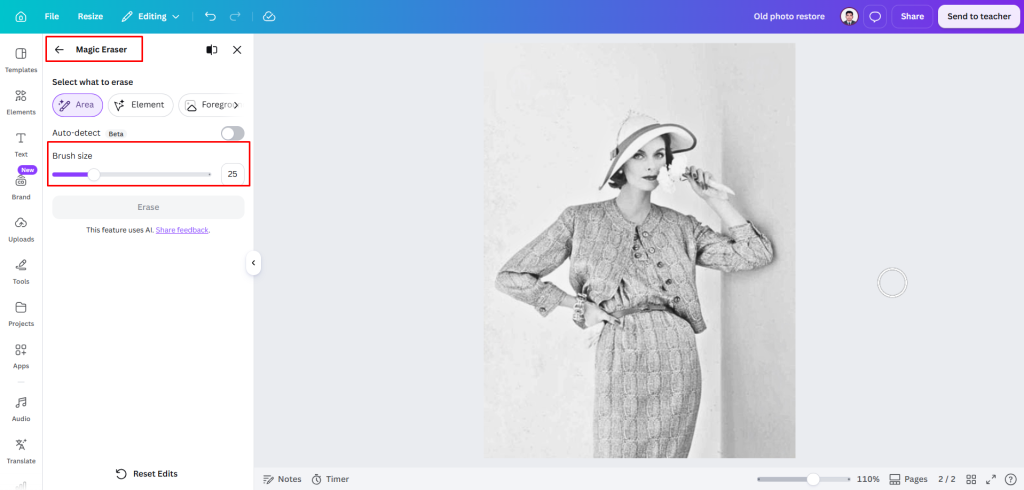
Task: Open the Pages view
Action: click(x=908, y=479)
